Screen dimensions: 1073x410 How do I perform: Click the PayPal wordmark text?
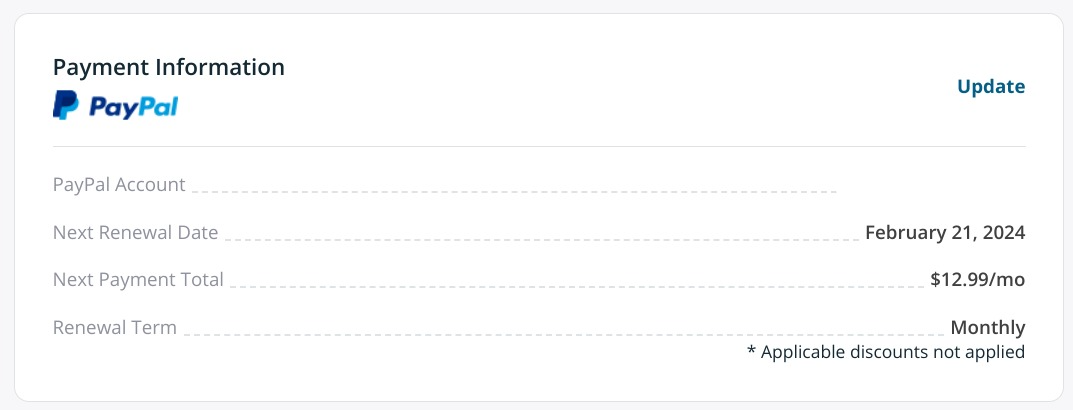pyautogui.click(x=133, y=106)
